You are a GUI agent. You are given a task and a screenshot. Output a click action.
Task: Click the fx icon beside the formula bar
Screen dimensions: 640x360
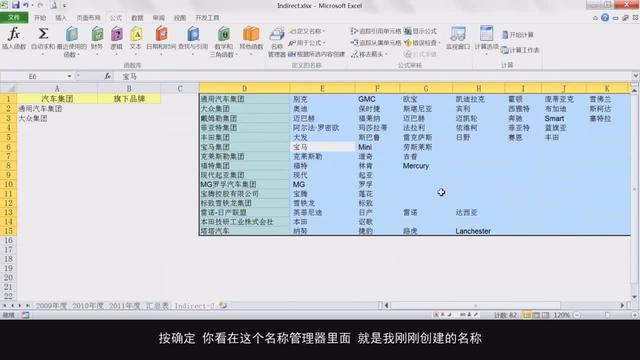point(107,76)
